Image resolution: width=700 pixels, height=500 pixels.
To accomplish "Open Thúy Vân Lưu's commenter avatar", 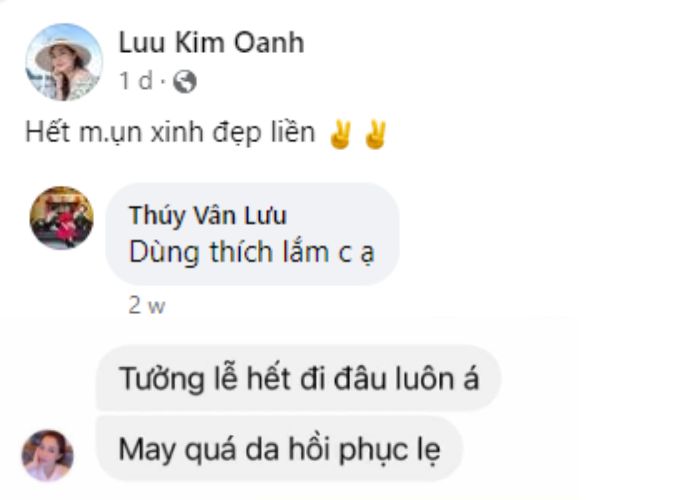I will pos(62,218).
